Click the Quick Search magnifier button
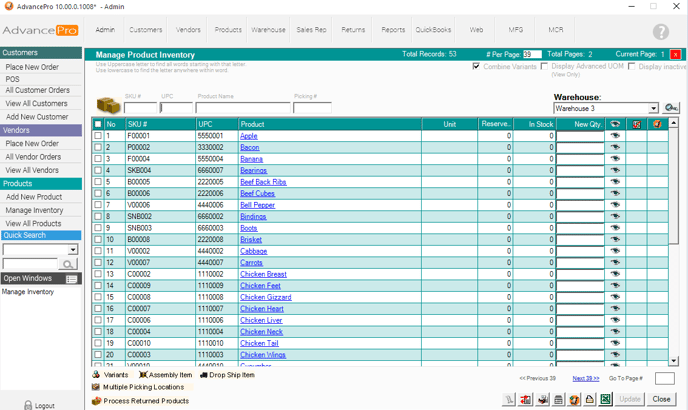The height and width of the screenshot is (410, 688). [68, 264]
